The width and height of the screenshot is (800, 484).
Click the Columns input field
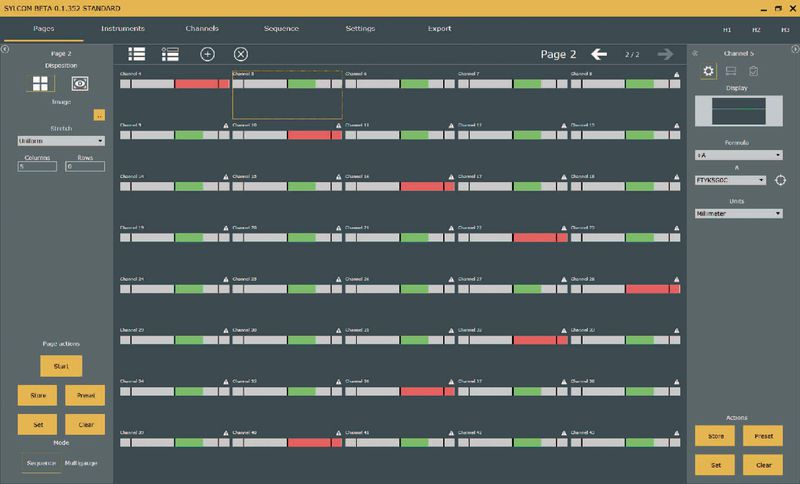click(x=37, y=166)
